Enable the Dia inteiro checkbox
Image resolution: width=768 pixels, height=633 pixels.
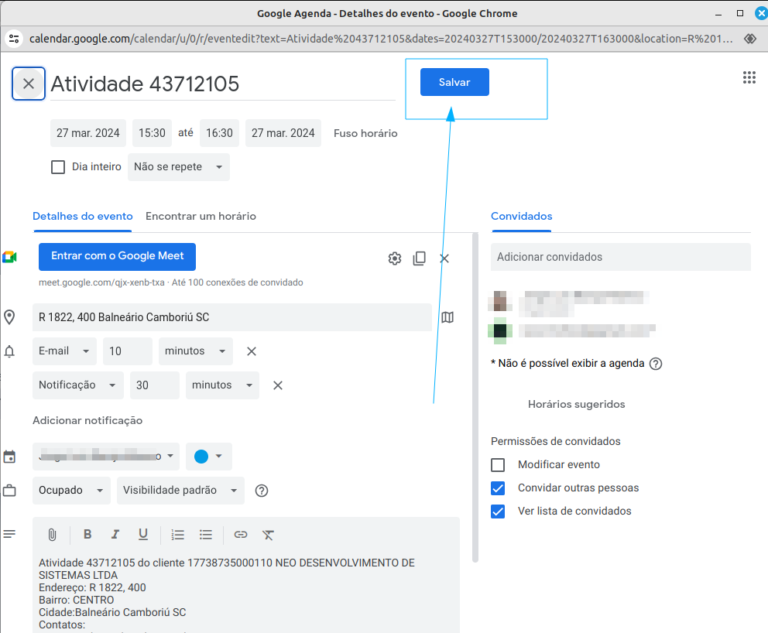tap(58, 167)
